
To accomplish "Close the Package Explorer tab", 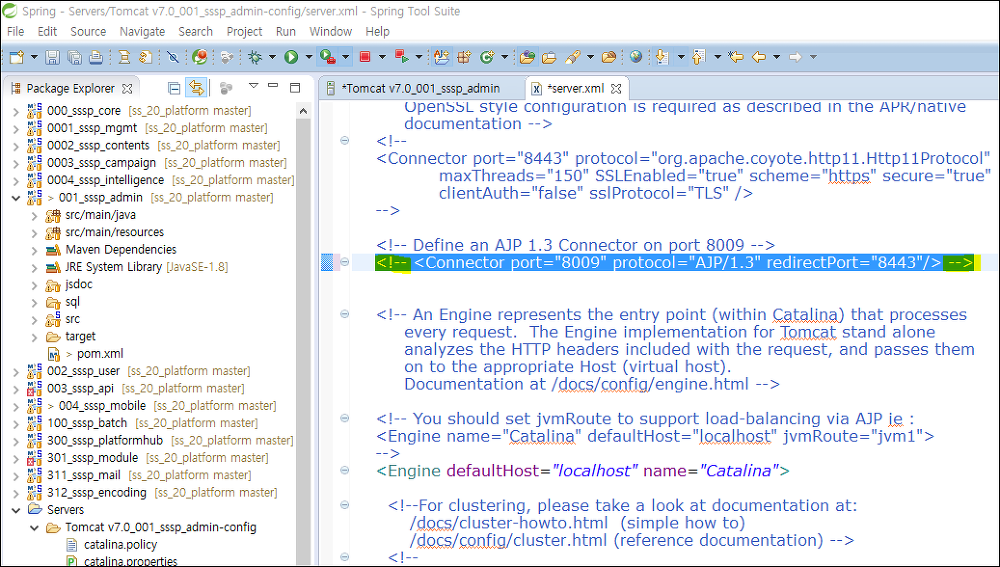I will [127, 89].
